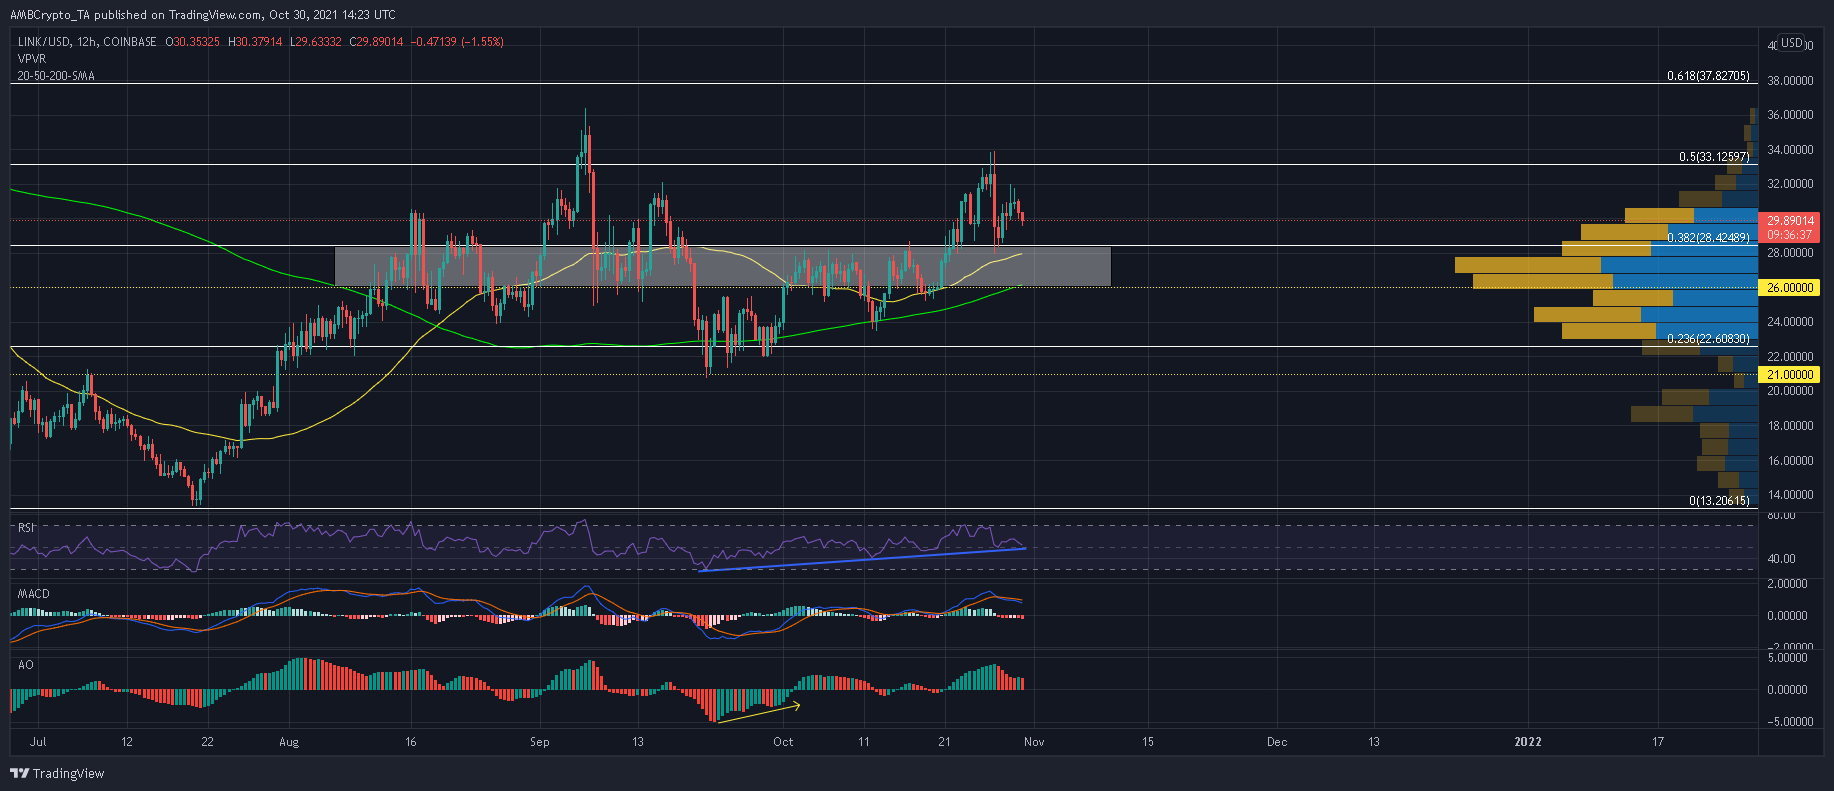Click the Sep label on the time axis
This screenshot has width=1834, height=791.
[540, 742]
